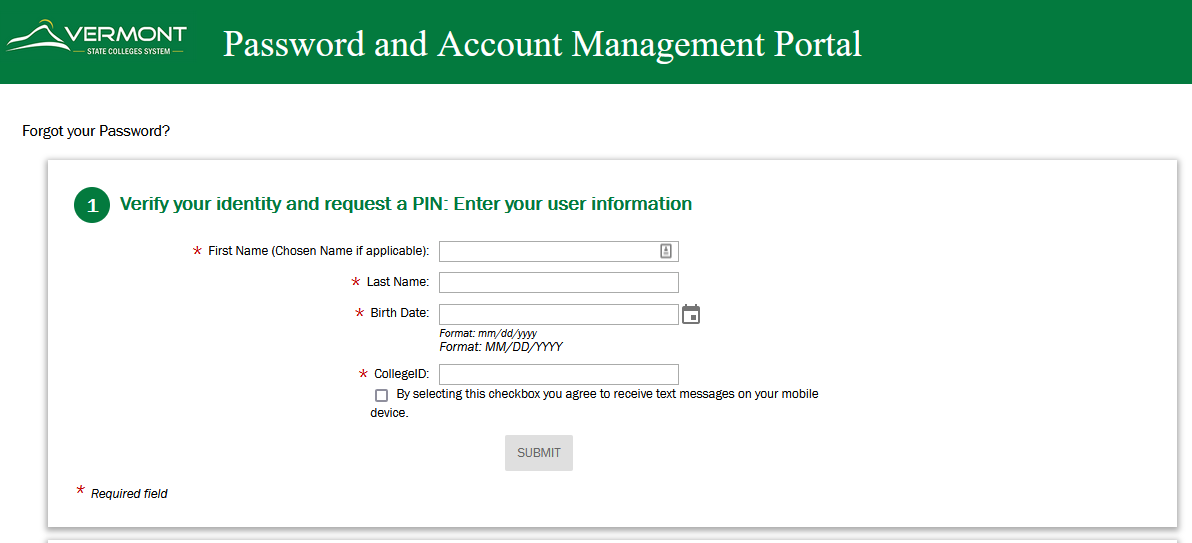Click the 'Forgot your Password?' text

click(x=96, y=131)
